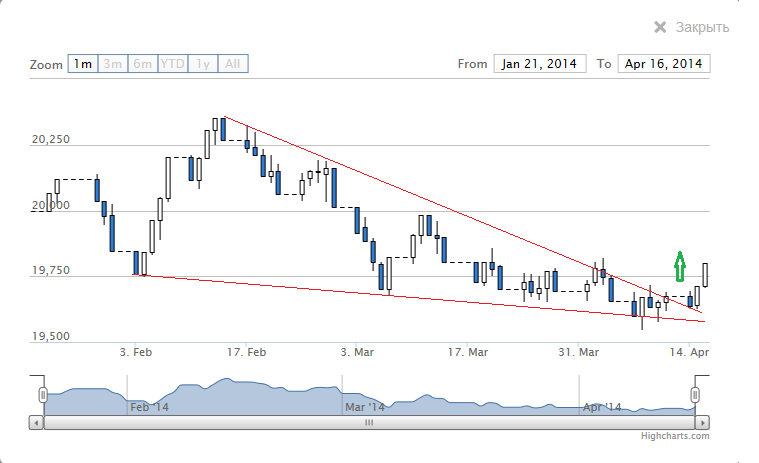Screen dimensions: 759x463
Task: Click the Mar '14 navigator label
Action: click(365, 407)
